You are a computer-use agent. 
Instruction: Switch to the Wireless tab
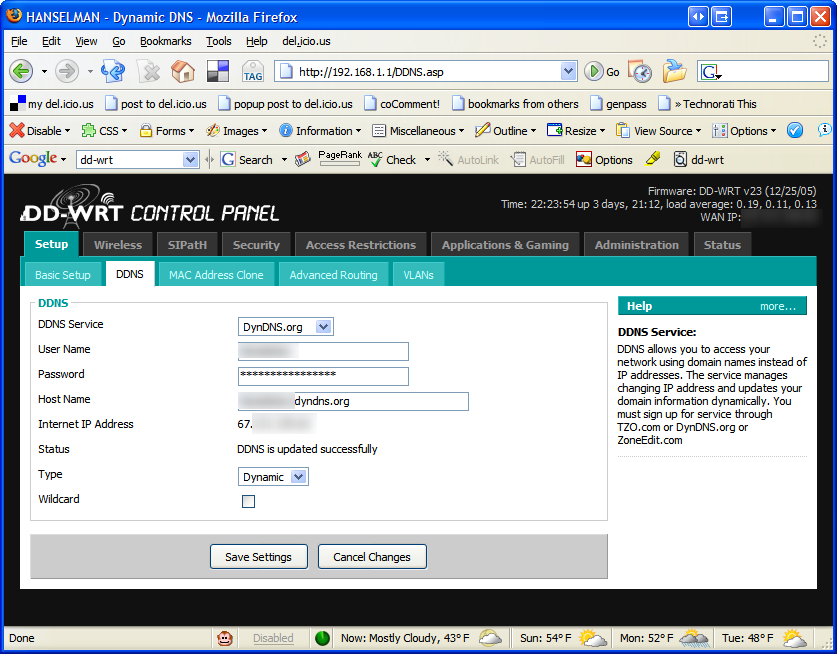click(118, 245)
